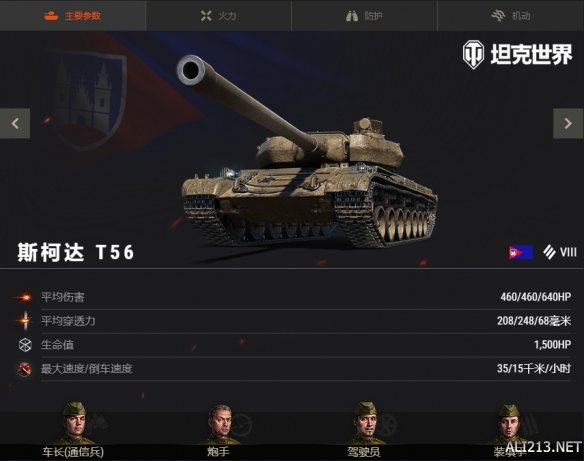This screenshot has width=584, height=461.
Task: Click the 460/460/640HP damage value
Action: (536, 297)
